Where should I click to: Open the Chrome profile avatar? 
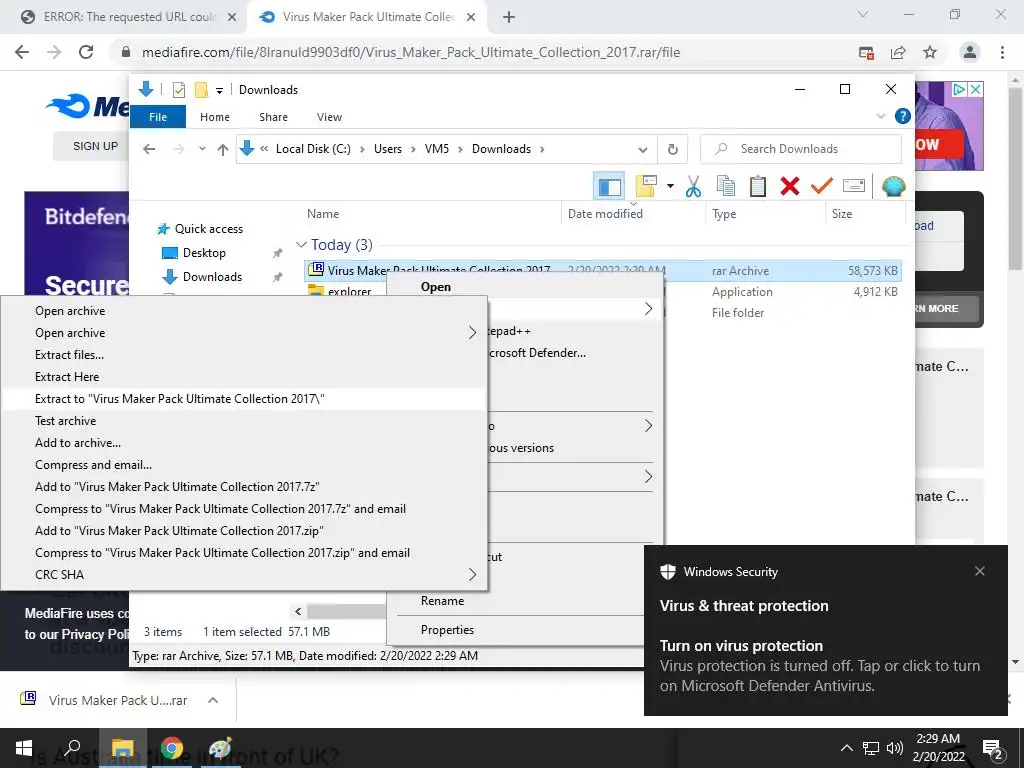[x=970, y=52]
